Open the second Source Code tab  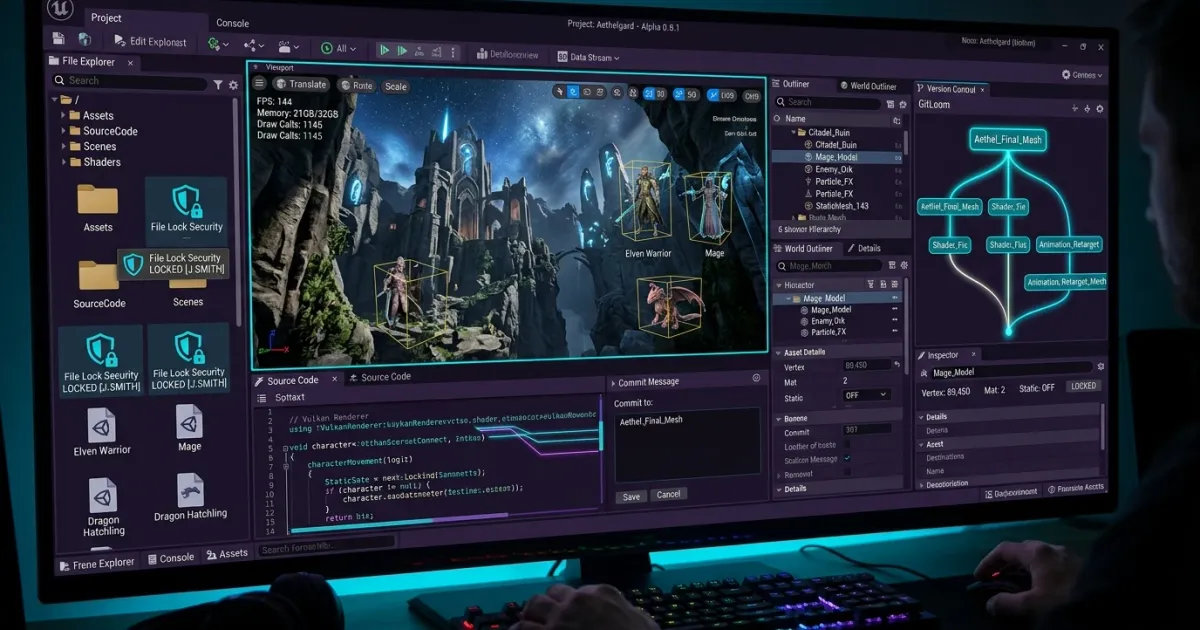[380, 377]
